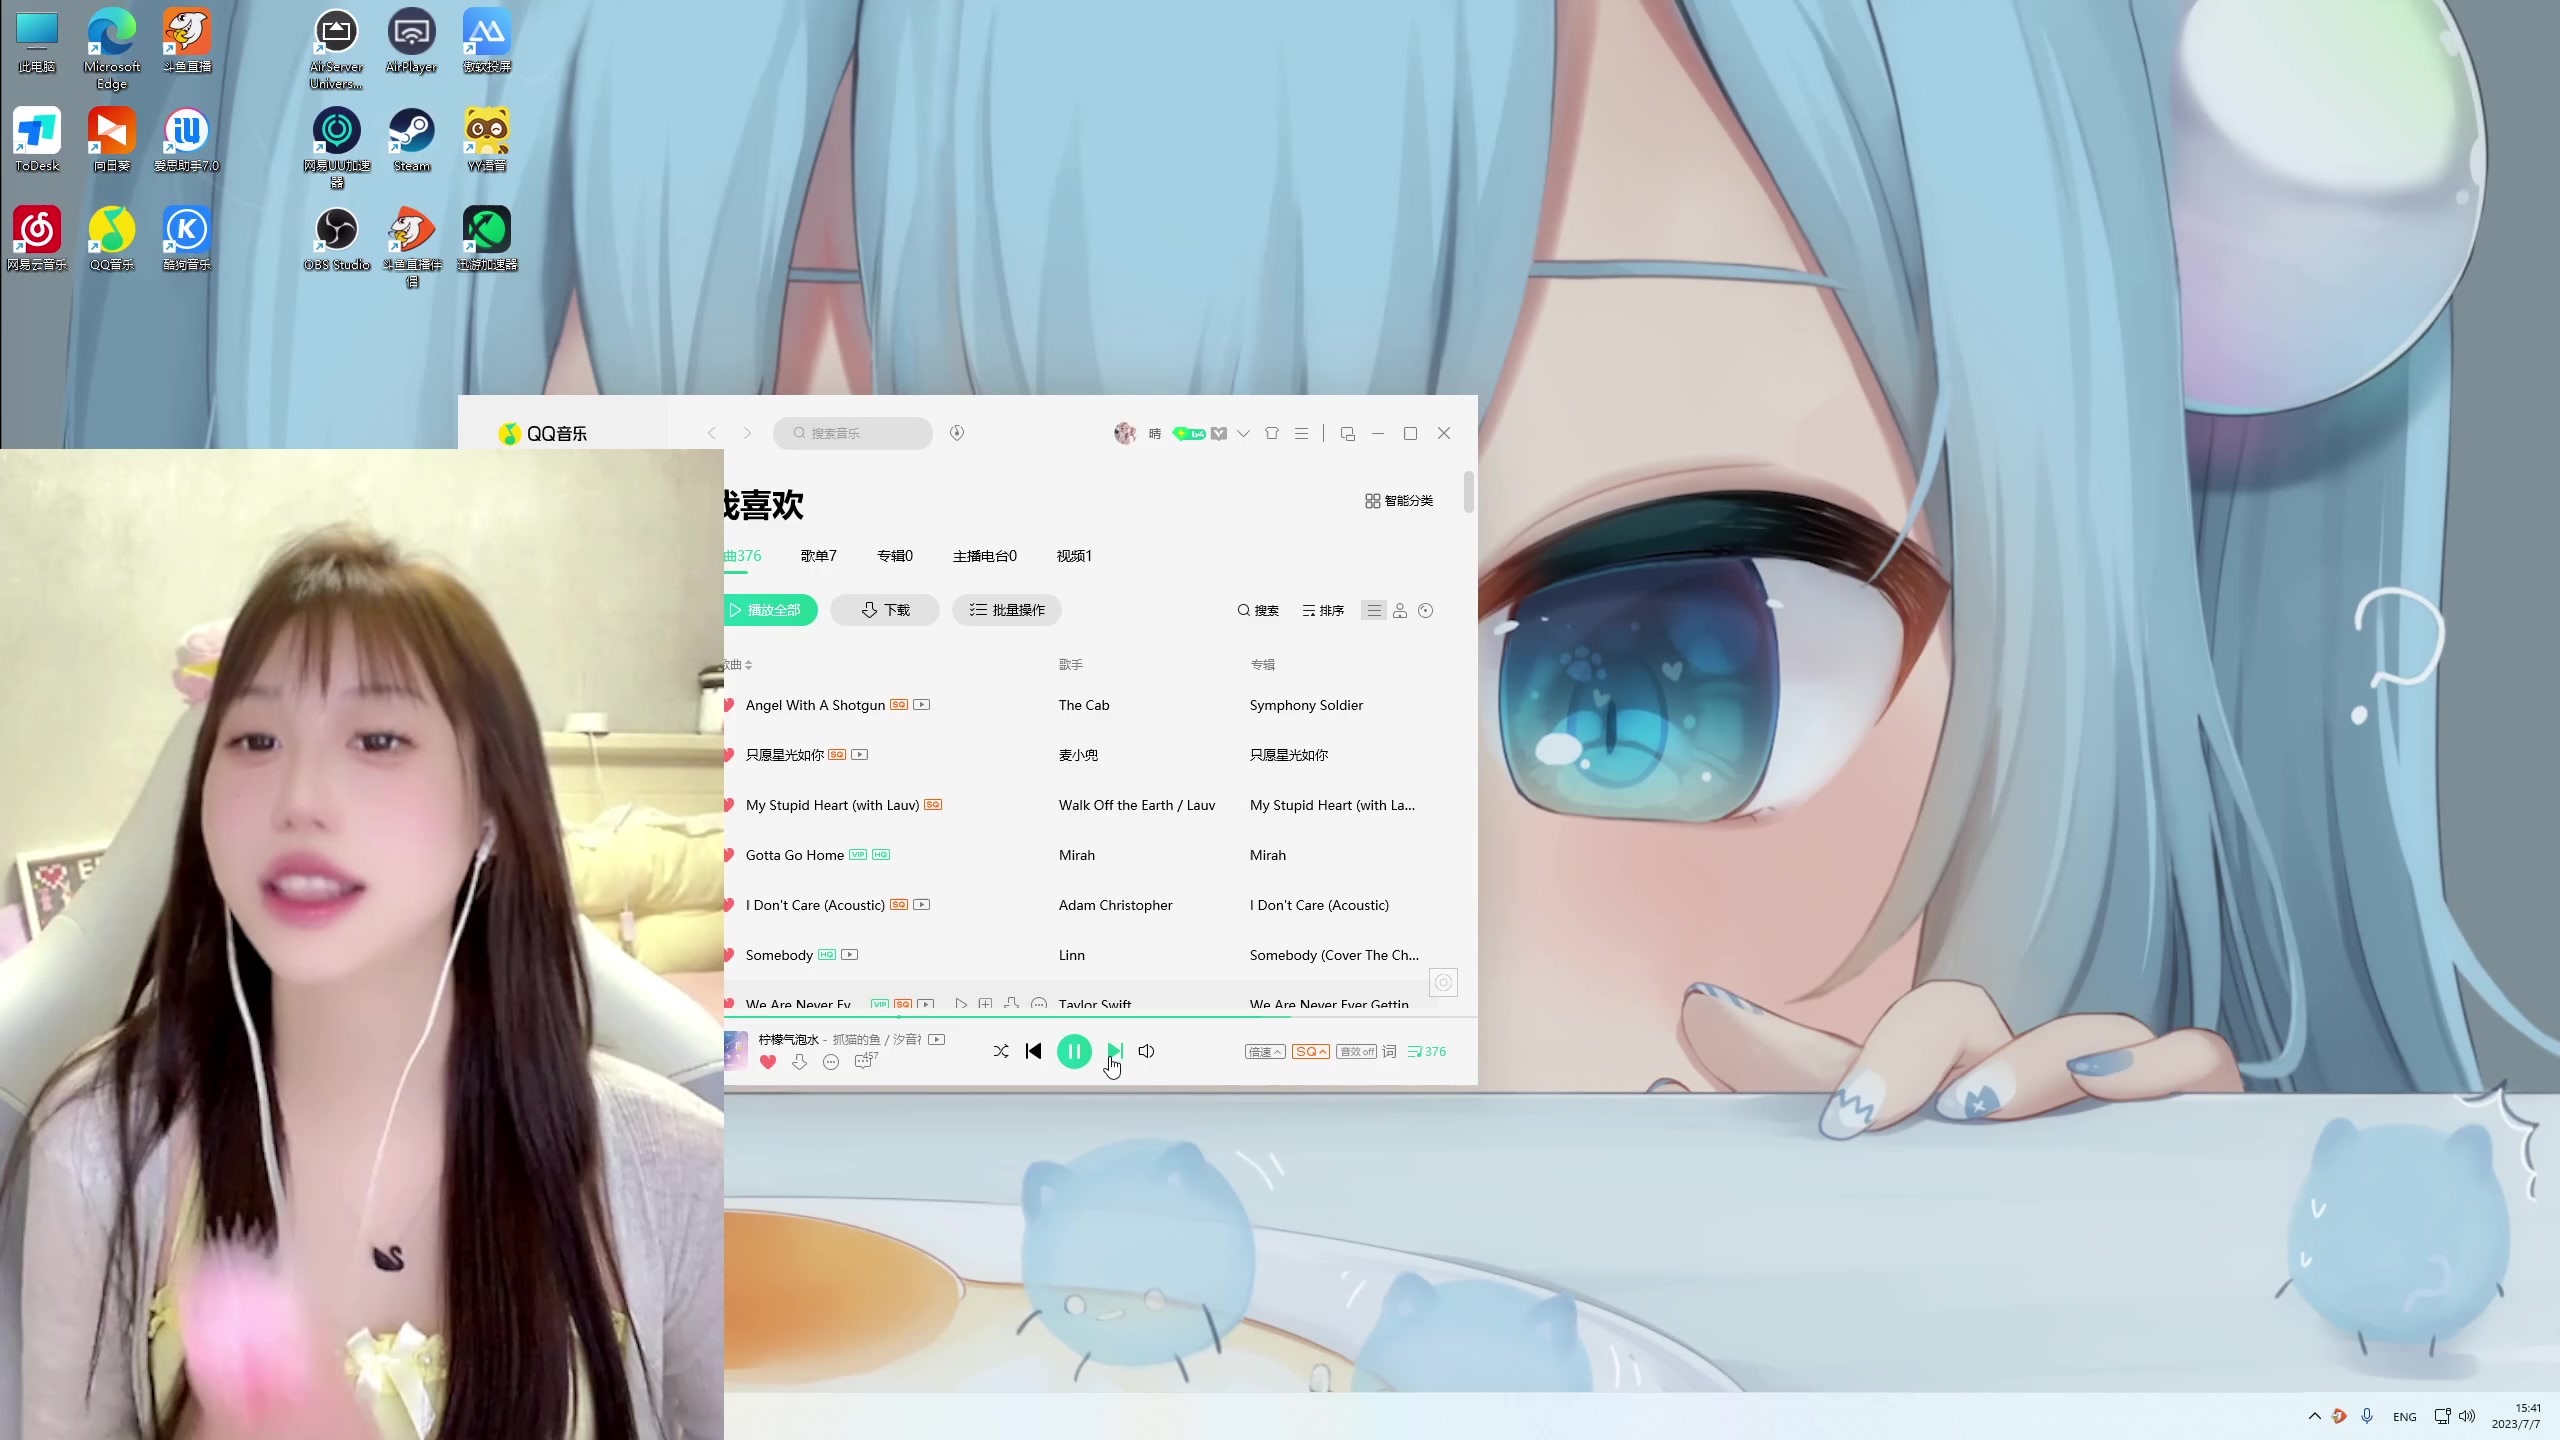Open the 迅游加速器 desktop icon
The height and width of the screenshot is (1440, 2560).
tap(487, 240)
